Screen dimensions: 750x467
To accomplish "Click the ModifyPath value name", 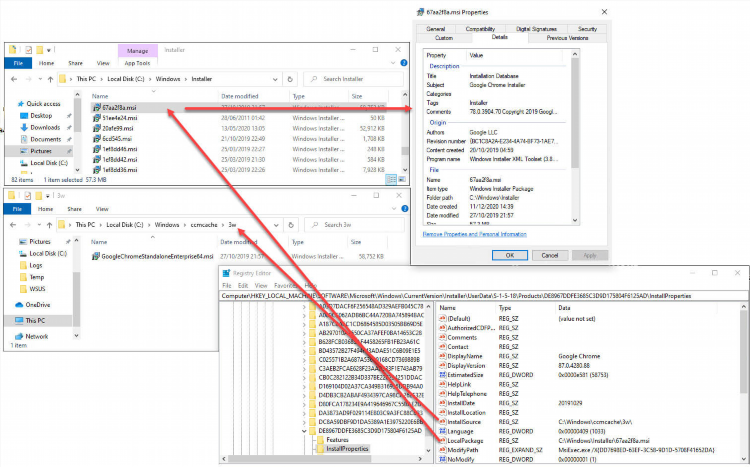I will point(463,450).
